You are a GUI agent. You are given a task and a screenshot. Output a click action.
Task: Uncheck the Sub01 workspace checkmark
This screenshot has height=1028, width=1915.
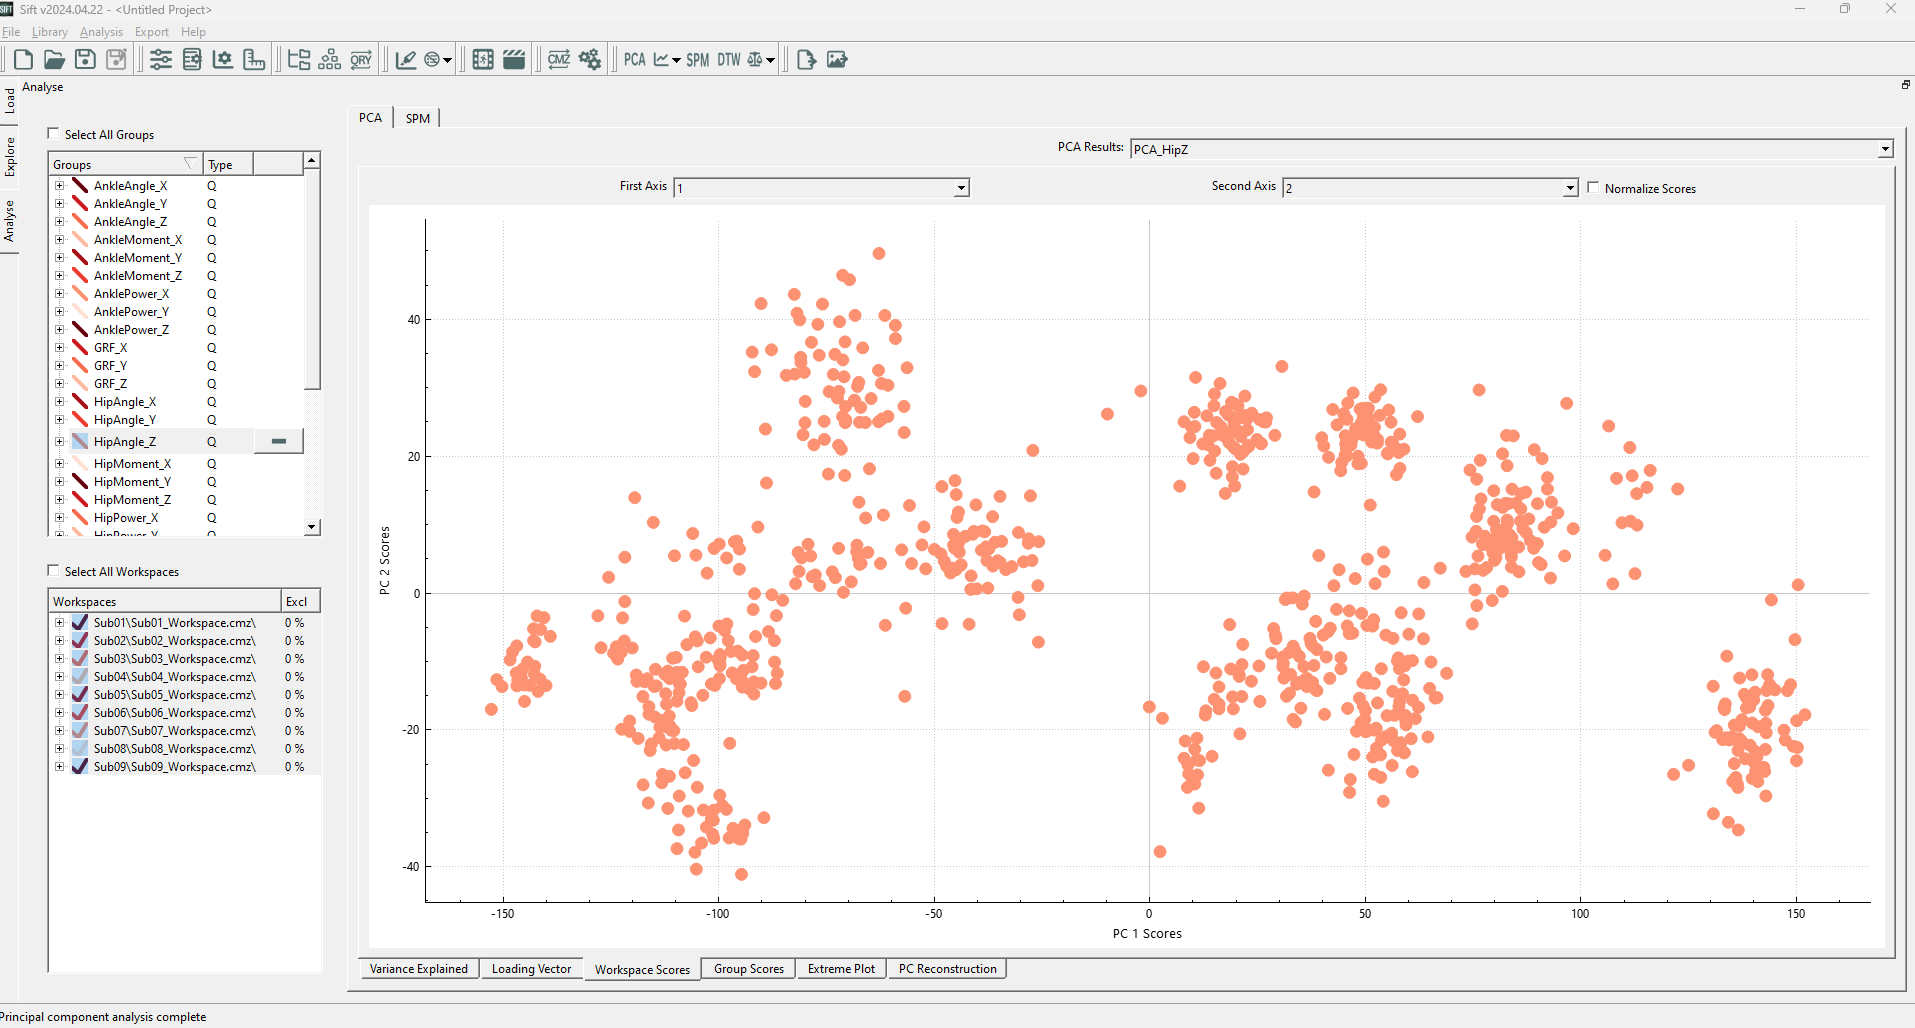coord(80,623)
